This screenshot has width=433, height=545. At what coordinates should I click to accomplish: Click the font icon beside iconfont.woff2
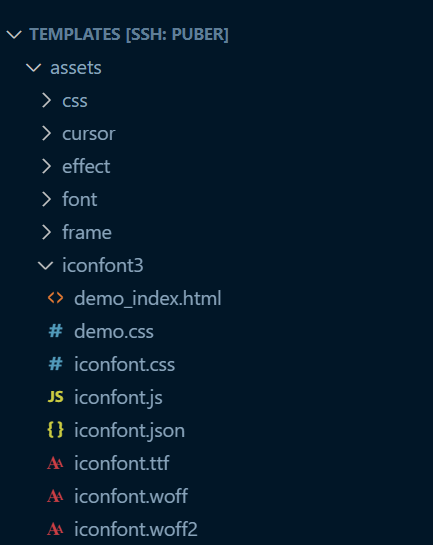click(56, 529)
